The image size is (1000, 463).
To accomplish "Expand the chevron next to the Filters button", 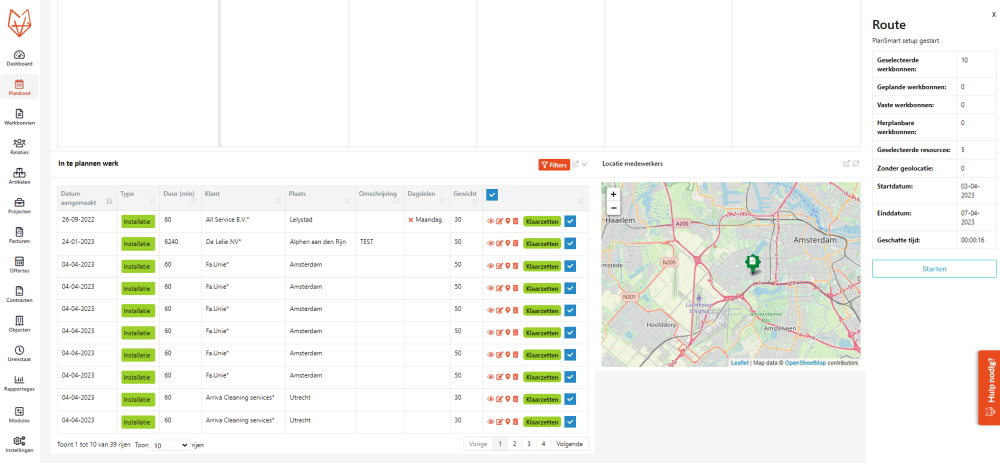I will tap(585, 164).
